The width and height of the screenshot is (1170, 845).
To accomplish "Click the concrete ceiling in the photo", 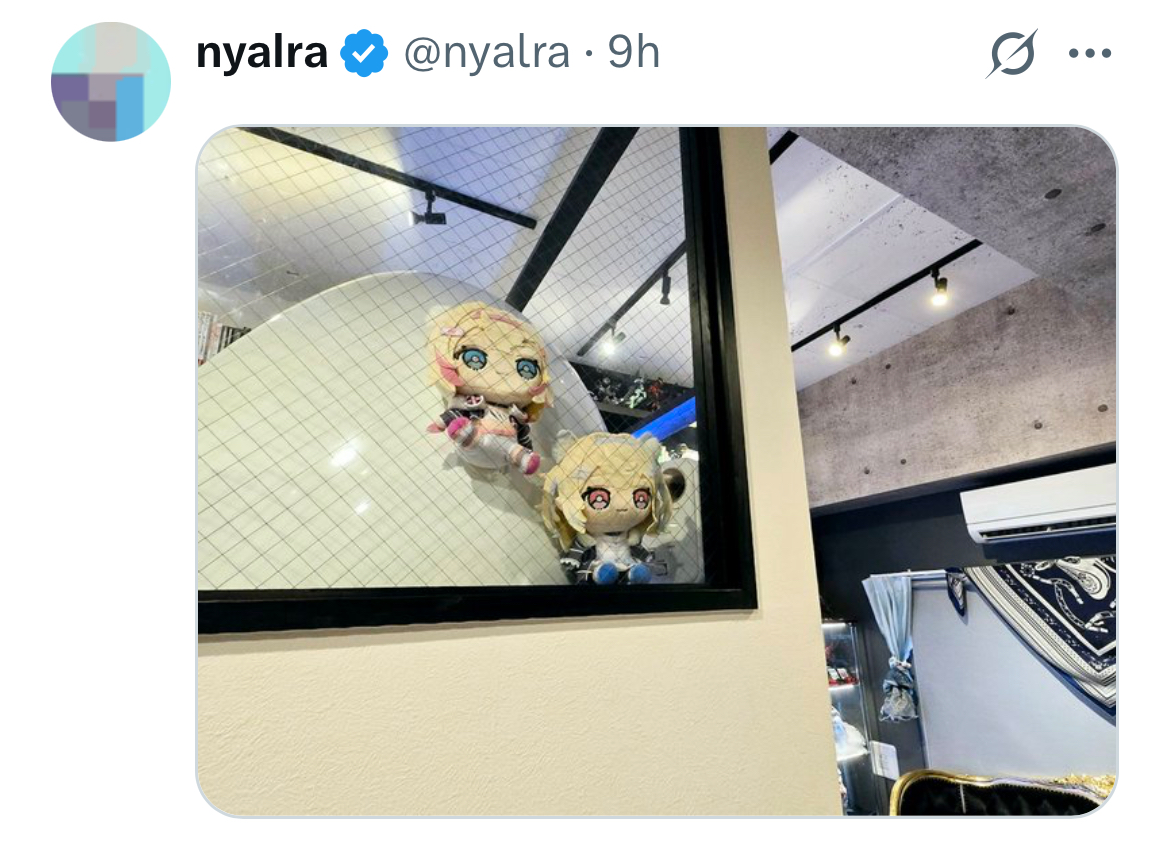I will (x=963, y=299).
